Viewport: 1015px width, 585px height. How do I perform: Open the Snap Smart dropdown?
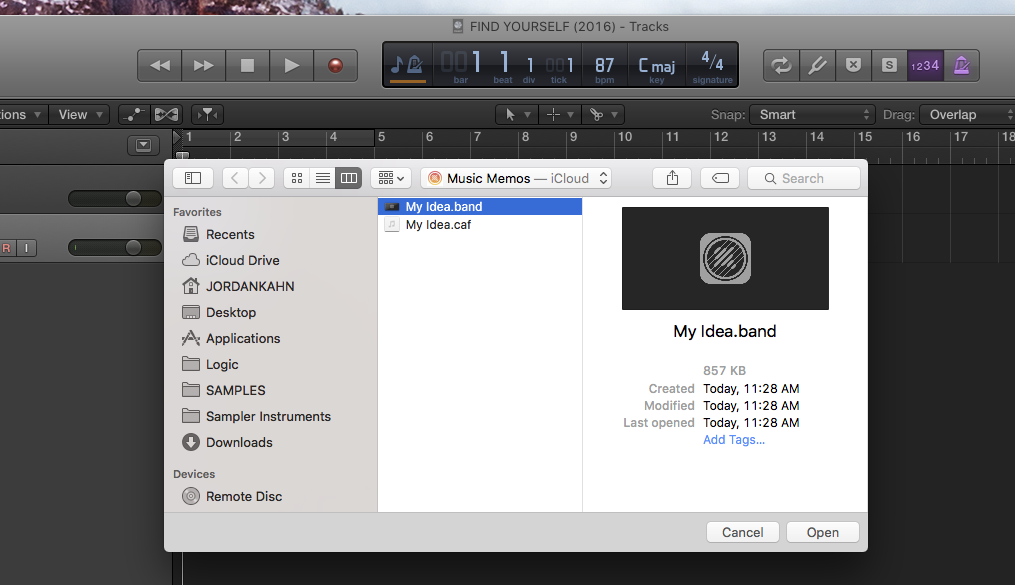tap(811, 115)
